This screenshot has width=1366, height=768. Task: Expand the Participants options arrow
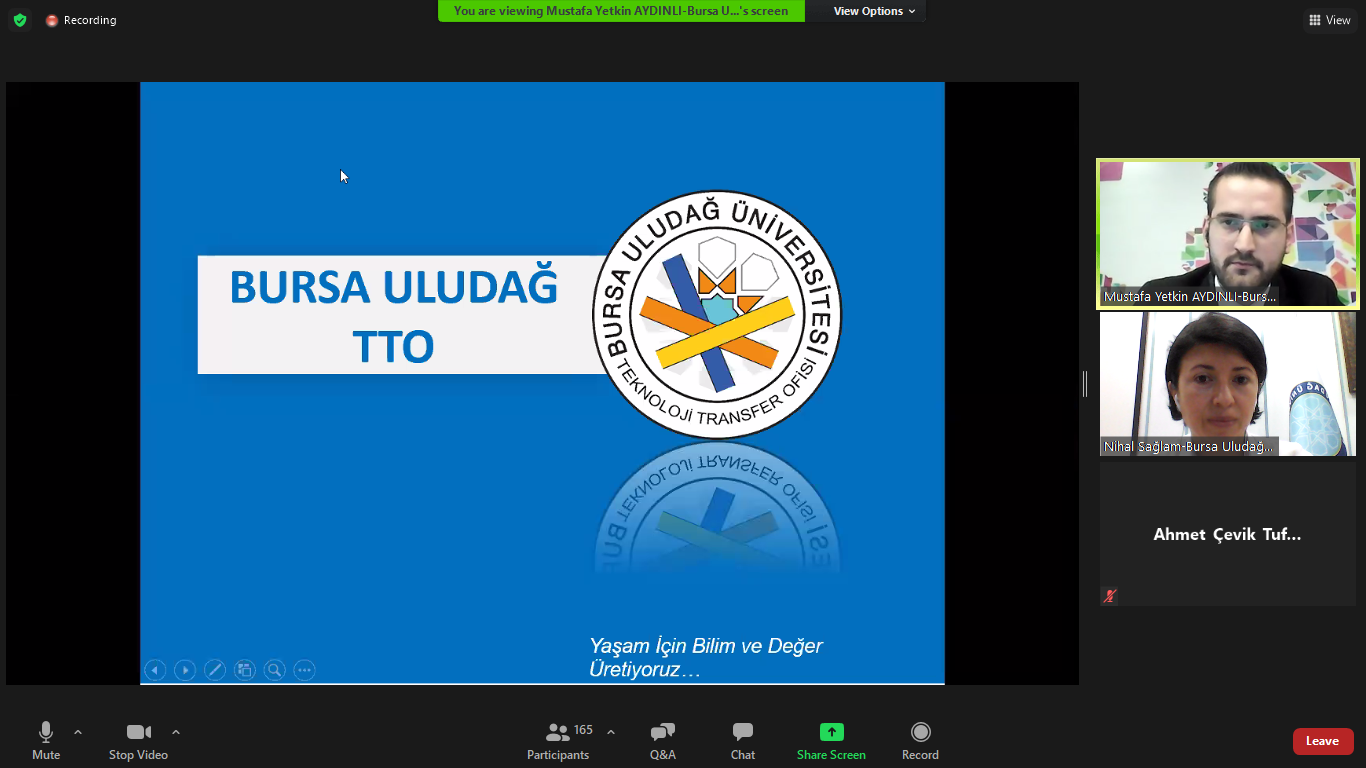[x=611, y=732]
